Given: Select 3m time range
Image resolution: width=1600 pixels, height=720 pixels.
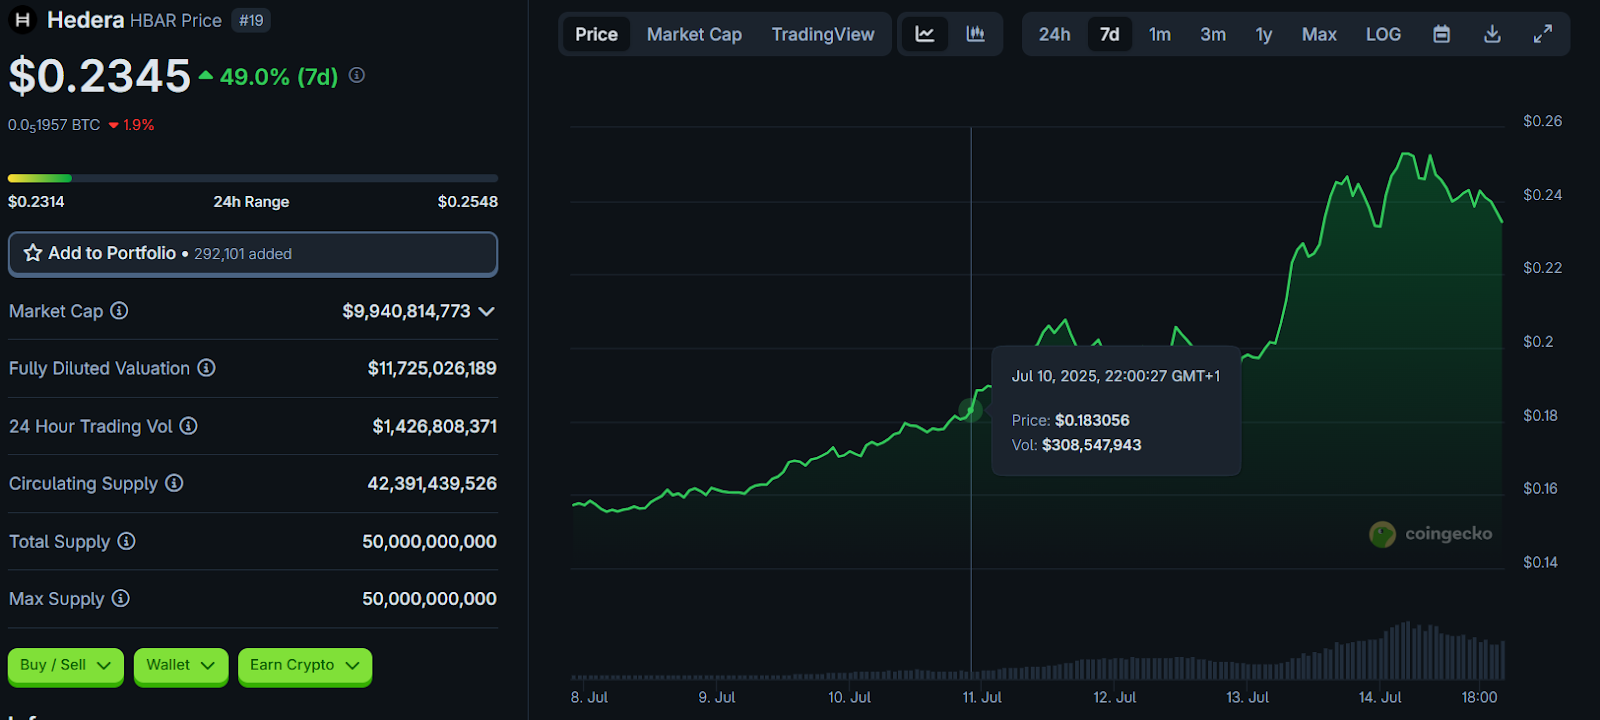Looking at the screenshot, I should [1213, 34].
